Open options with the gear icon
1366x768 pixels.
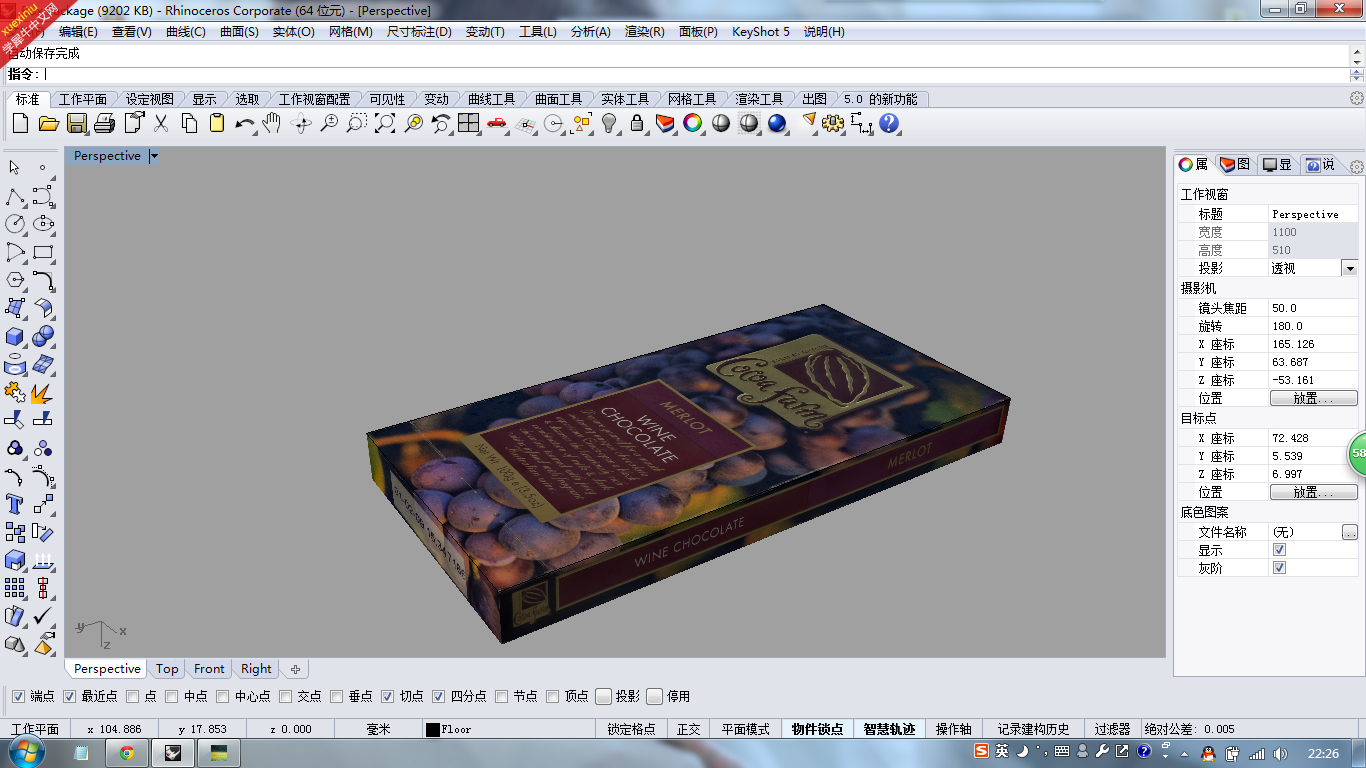pyautogui.click(x=833, y=123)
